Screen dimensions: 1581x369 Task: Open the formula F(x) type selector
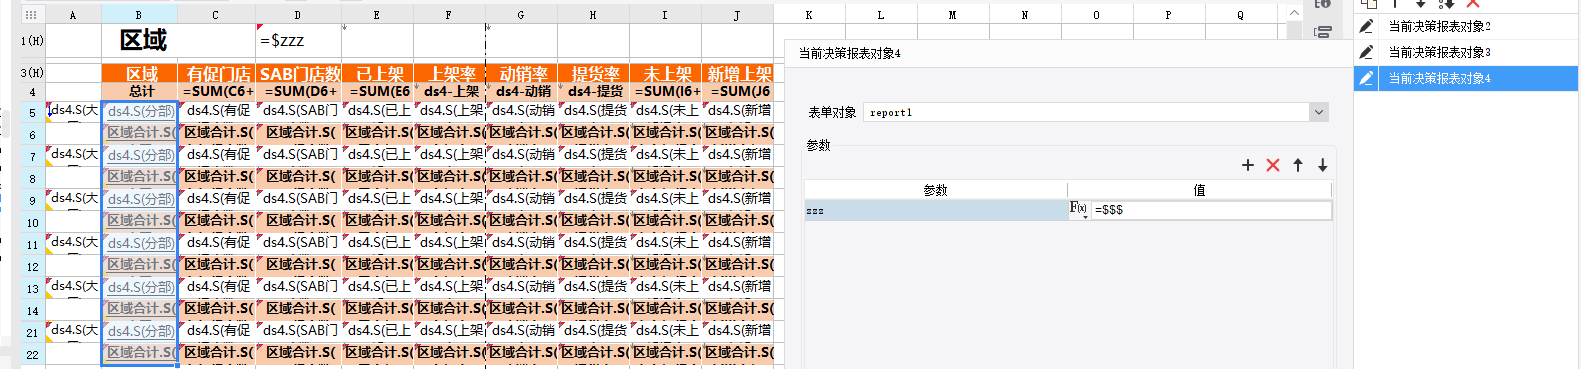(1079, 209)
